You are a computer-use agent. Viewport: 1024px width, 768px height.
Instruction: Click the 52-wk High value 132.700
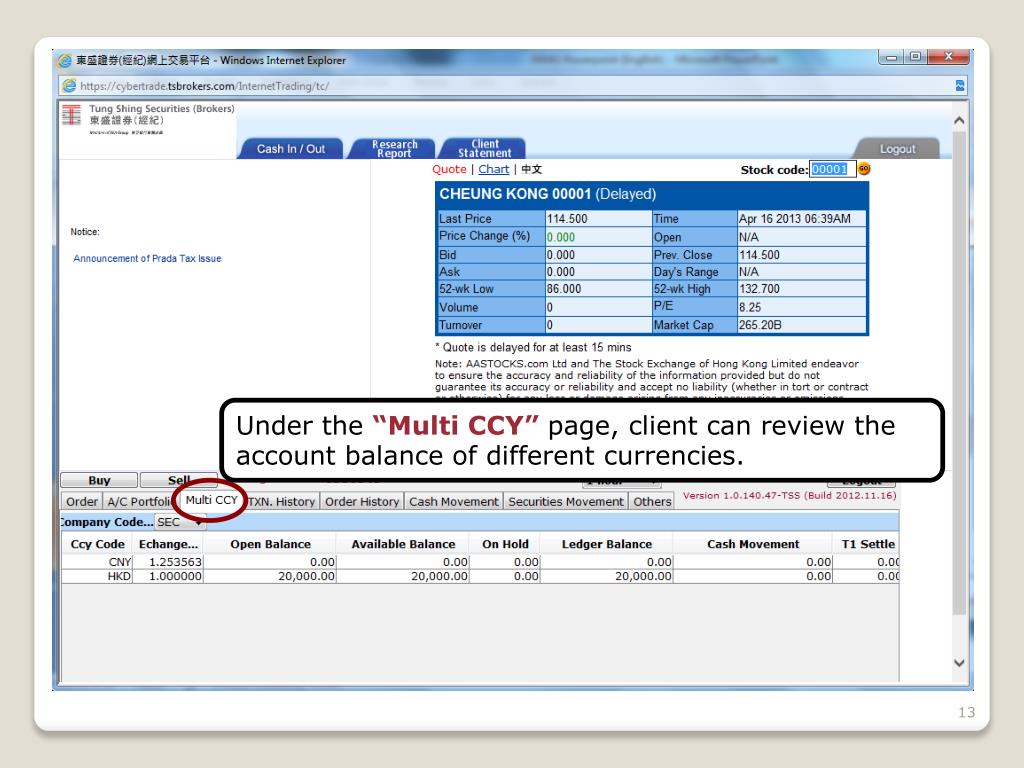point(759,289)
